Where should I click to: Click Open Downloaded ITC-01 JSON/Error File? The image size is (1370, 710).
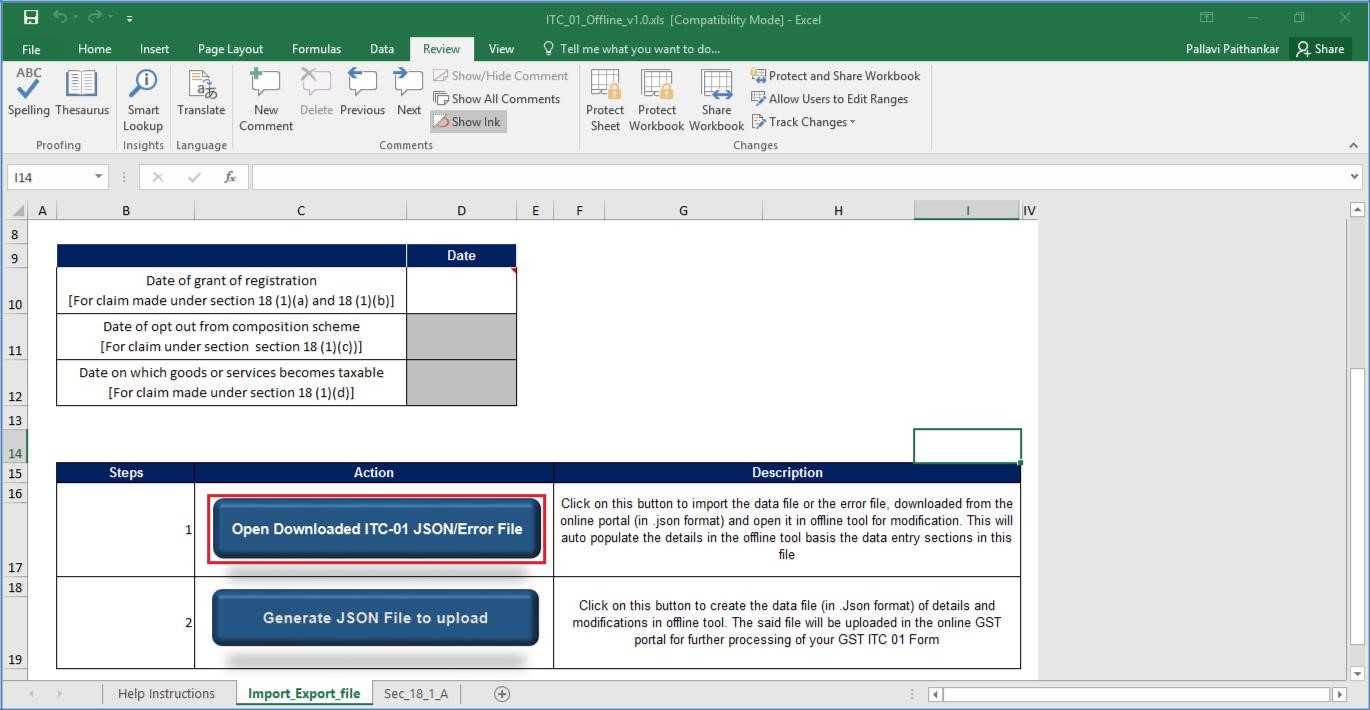coord(375,528)
